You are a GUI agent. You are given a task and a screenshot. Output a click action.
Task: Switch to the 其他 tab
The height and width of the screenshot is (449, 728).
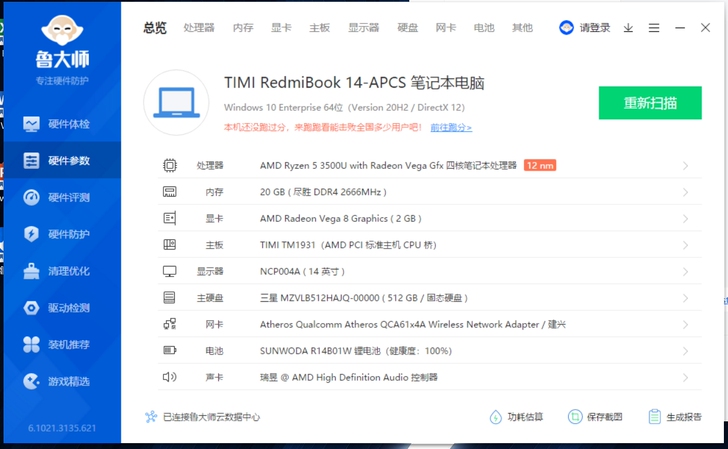522,28
